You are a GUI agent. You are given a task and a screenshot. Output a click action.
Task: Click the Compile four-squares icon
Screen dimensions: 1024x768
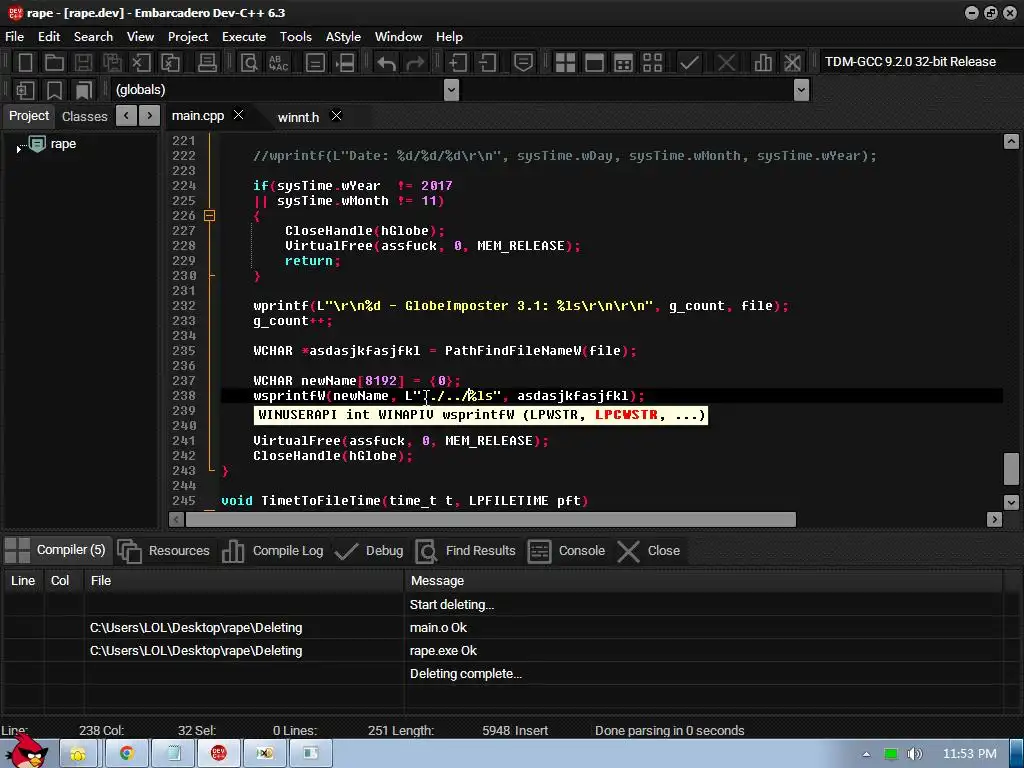click(x=565, y=63)
